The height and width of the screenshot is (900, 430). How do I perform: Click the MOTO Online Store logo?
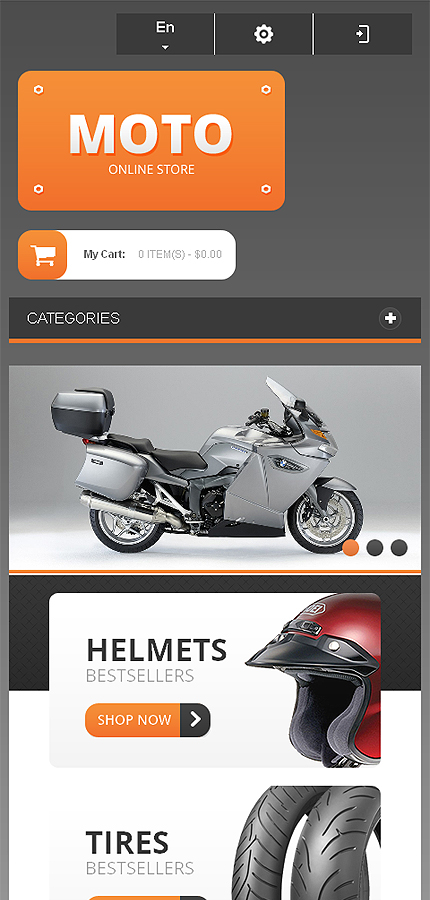(152, 141)
